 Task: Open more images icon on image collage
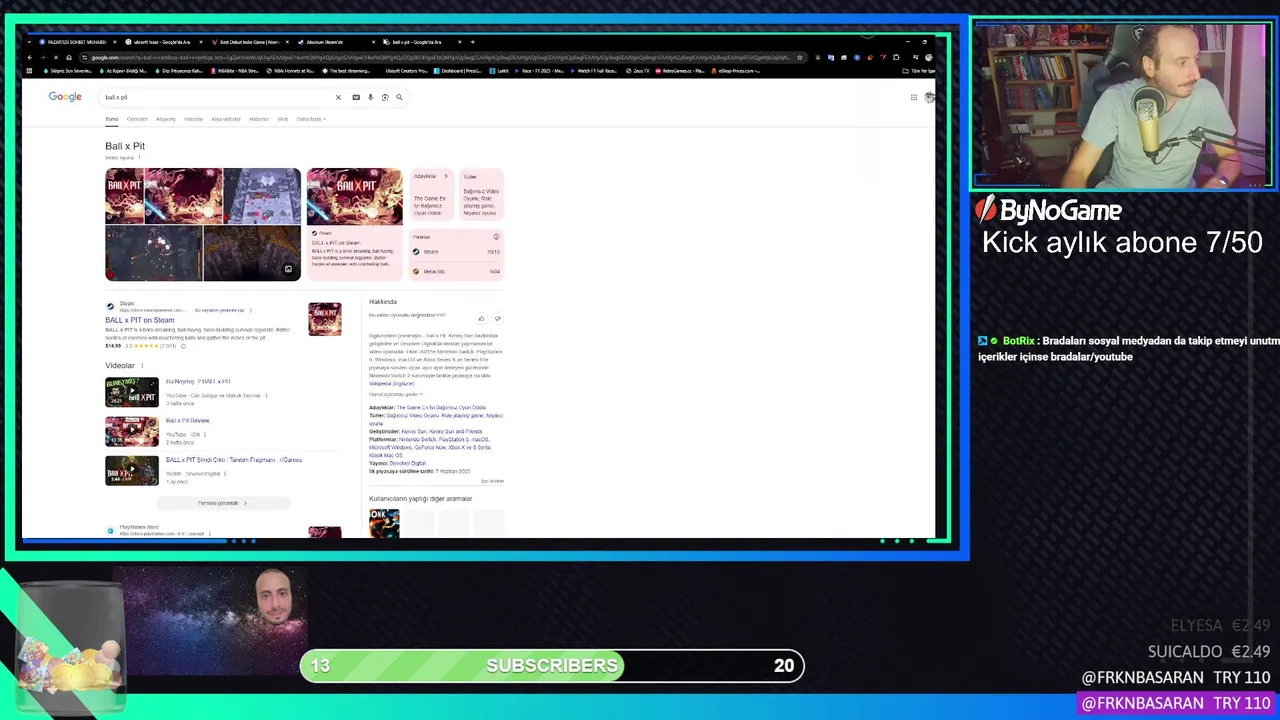[288, 269]
